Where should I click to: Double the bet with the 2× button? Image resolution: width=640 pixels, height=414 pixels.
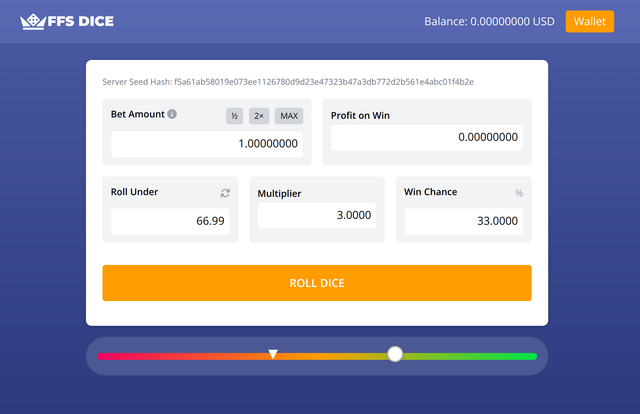(259, 116)
